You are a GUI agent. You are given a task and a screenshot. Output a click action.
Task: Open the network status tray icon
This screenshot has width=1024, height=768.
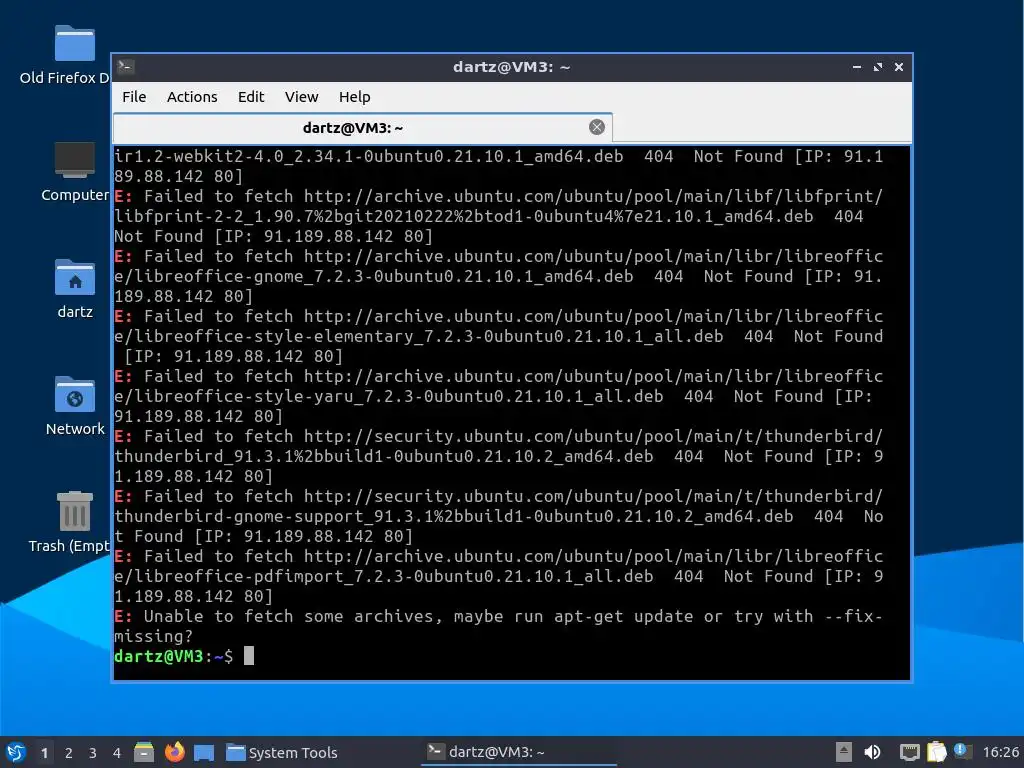909,752
